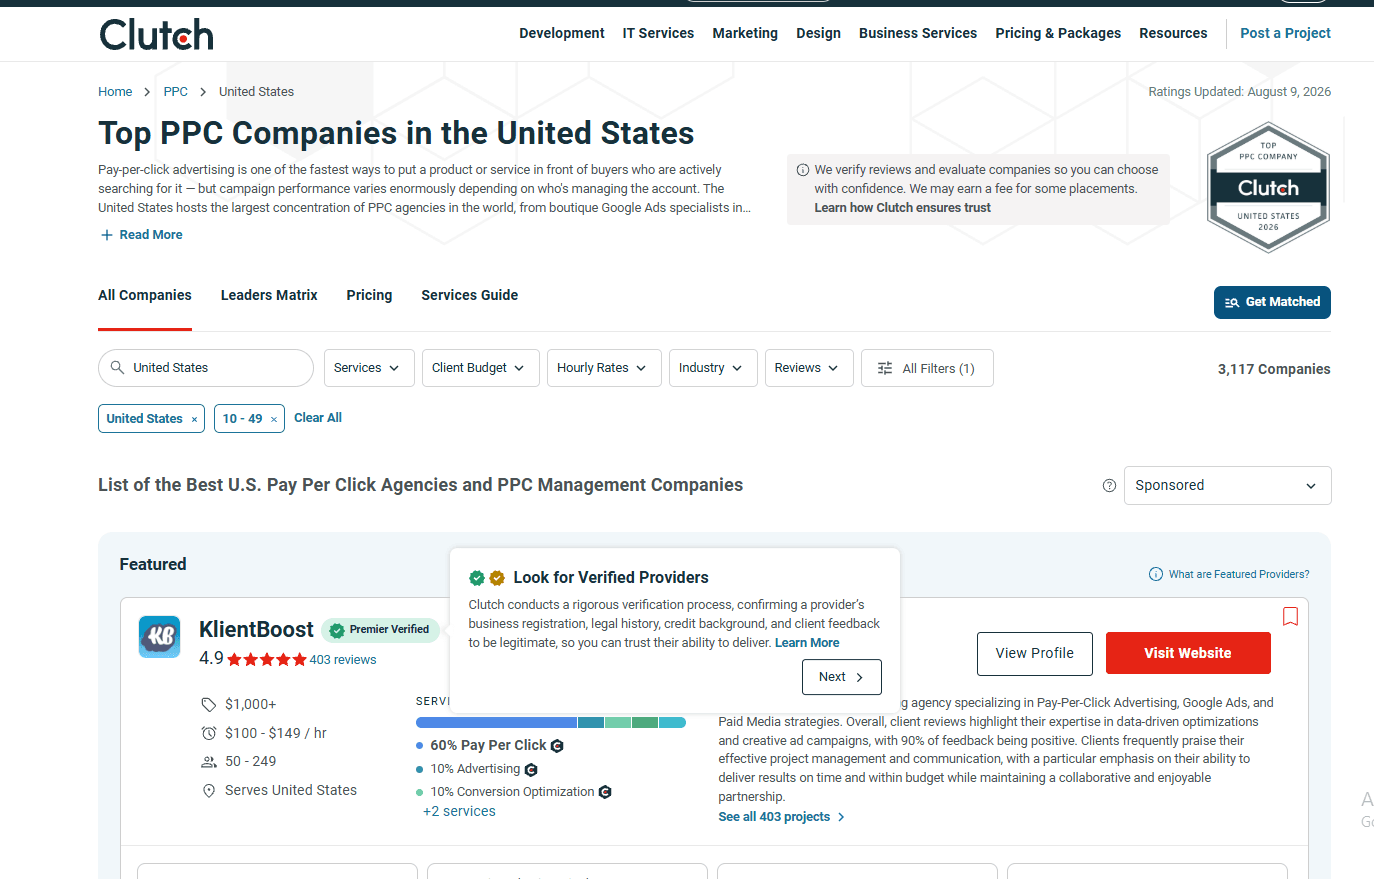Click the View Profile button

pos(1035,653)
